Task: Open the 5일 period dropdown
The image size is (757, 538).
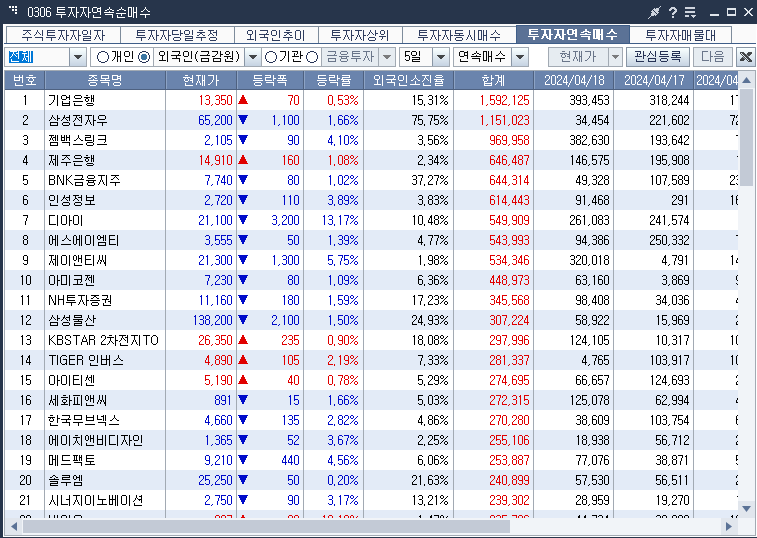Action: coord(441,57)
